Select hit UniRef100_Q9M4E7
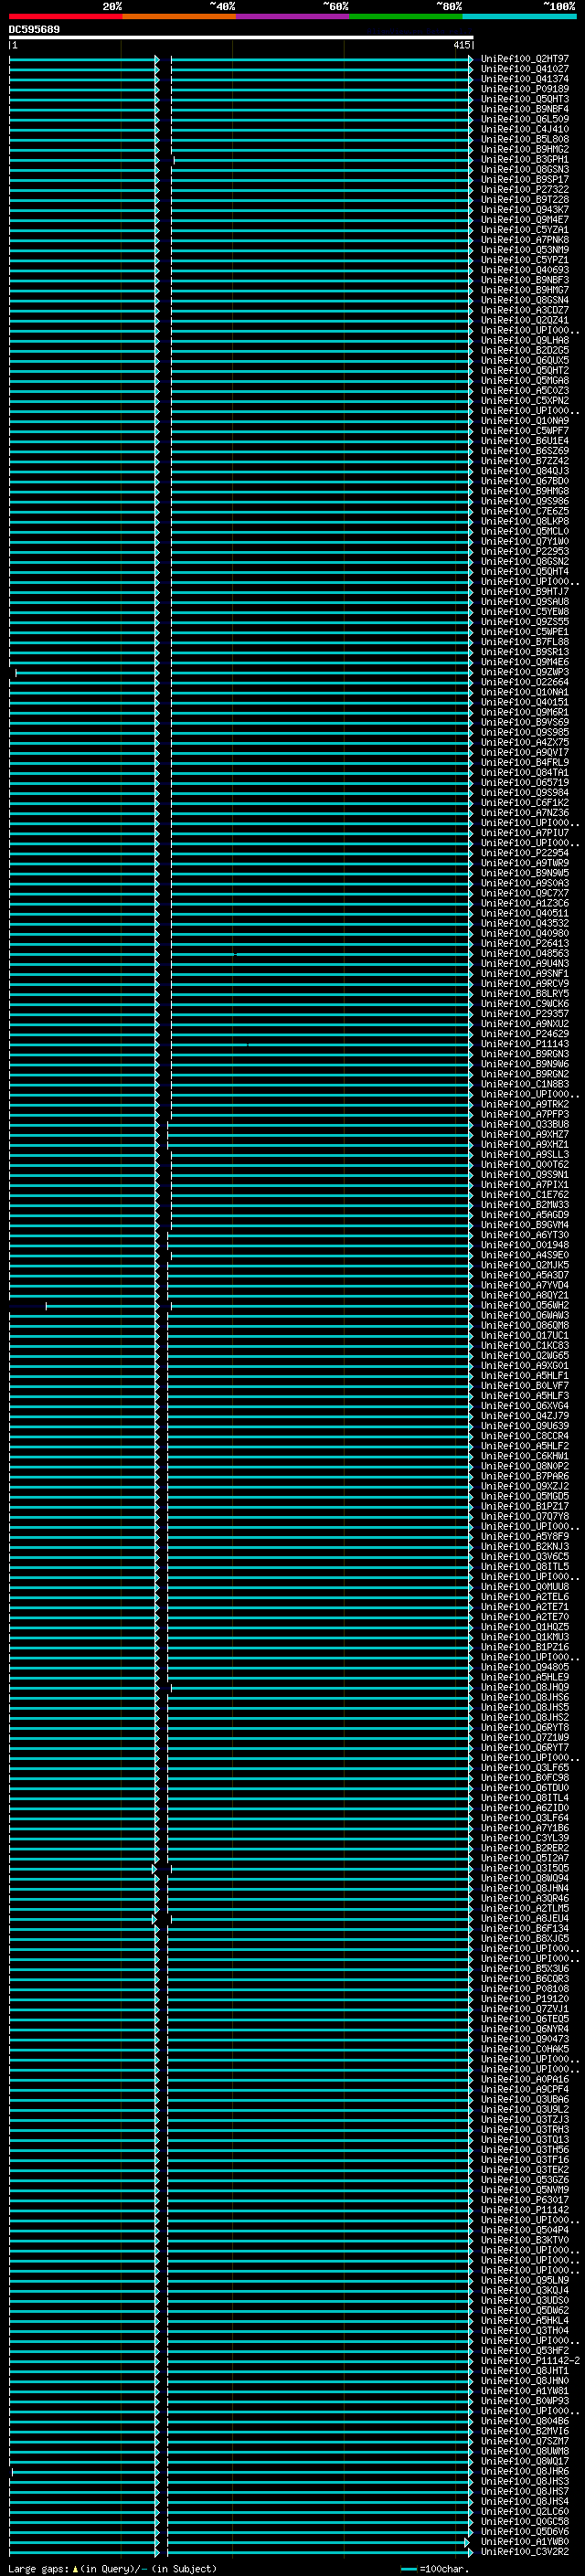The height and width of the screenshot is (2576, 585). [x=524, y=220]
